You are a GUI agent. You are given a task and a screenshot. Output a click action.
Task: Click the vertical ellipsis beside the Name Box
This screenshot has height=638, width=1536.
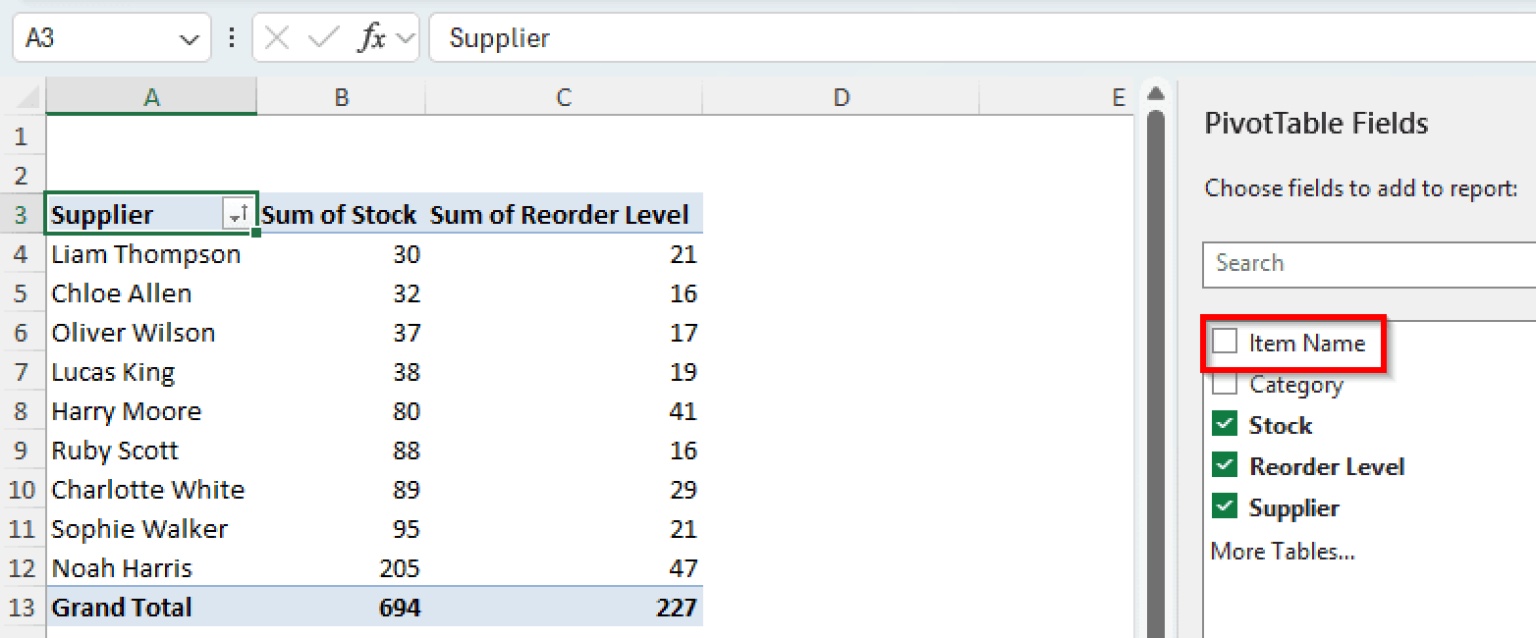233,37
